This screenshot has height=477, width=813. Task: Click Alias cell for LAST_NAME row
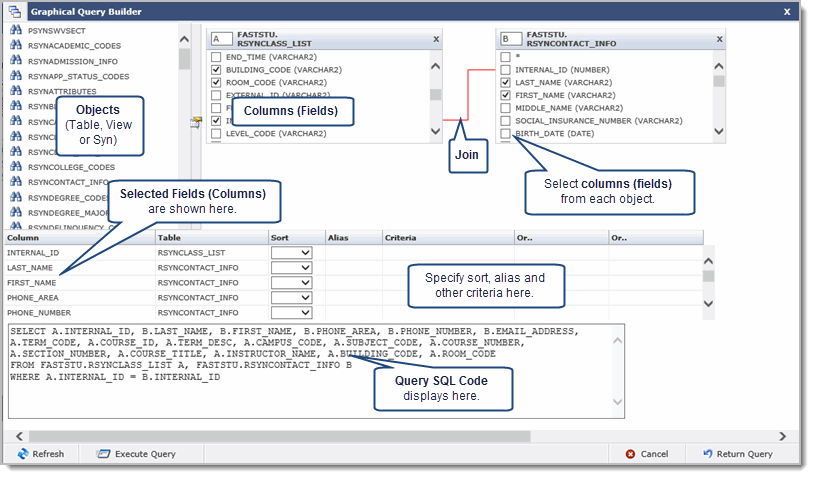pos(354,268)
